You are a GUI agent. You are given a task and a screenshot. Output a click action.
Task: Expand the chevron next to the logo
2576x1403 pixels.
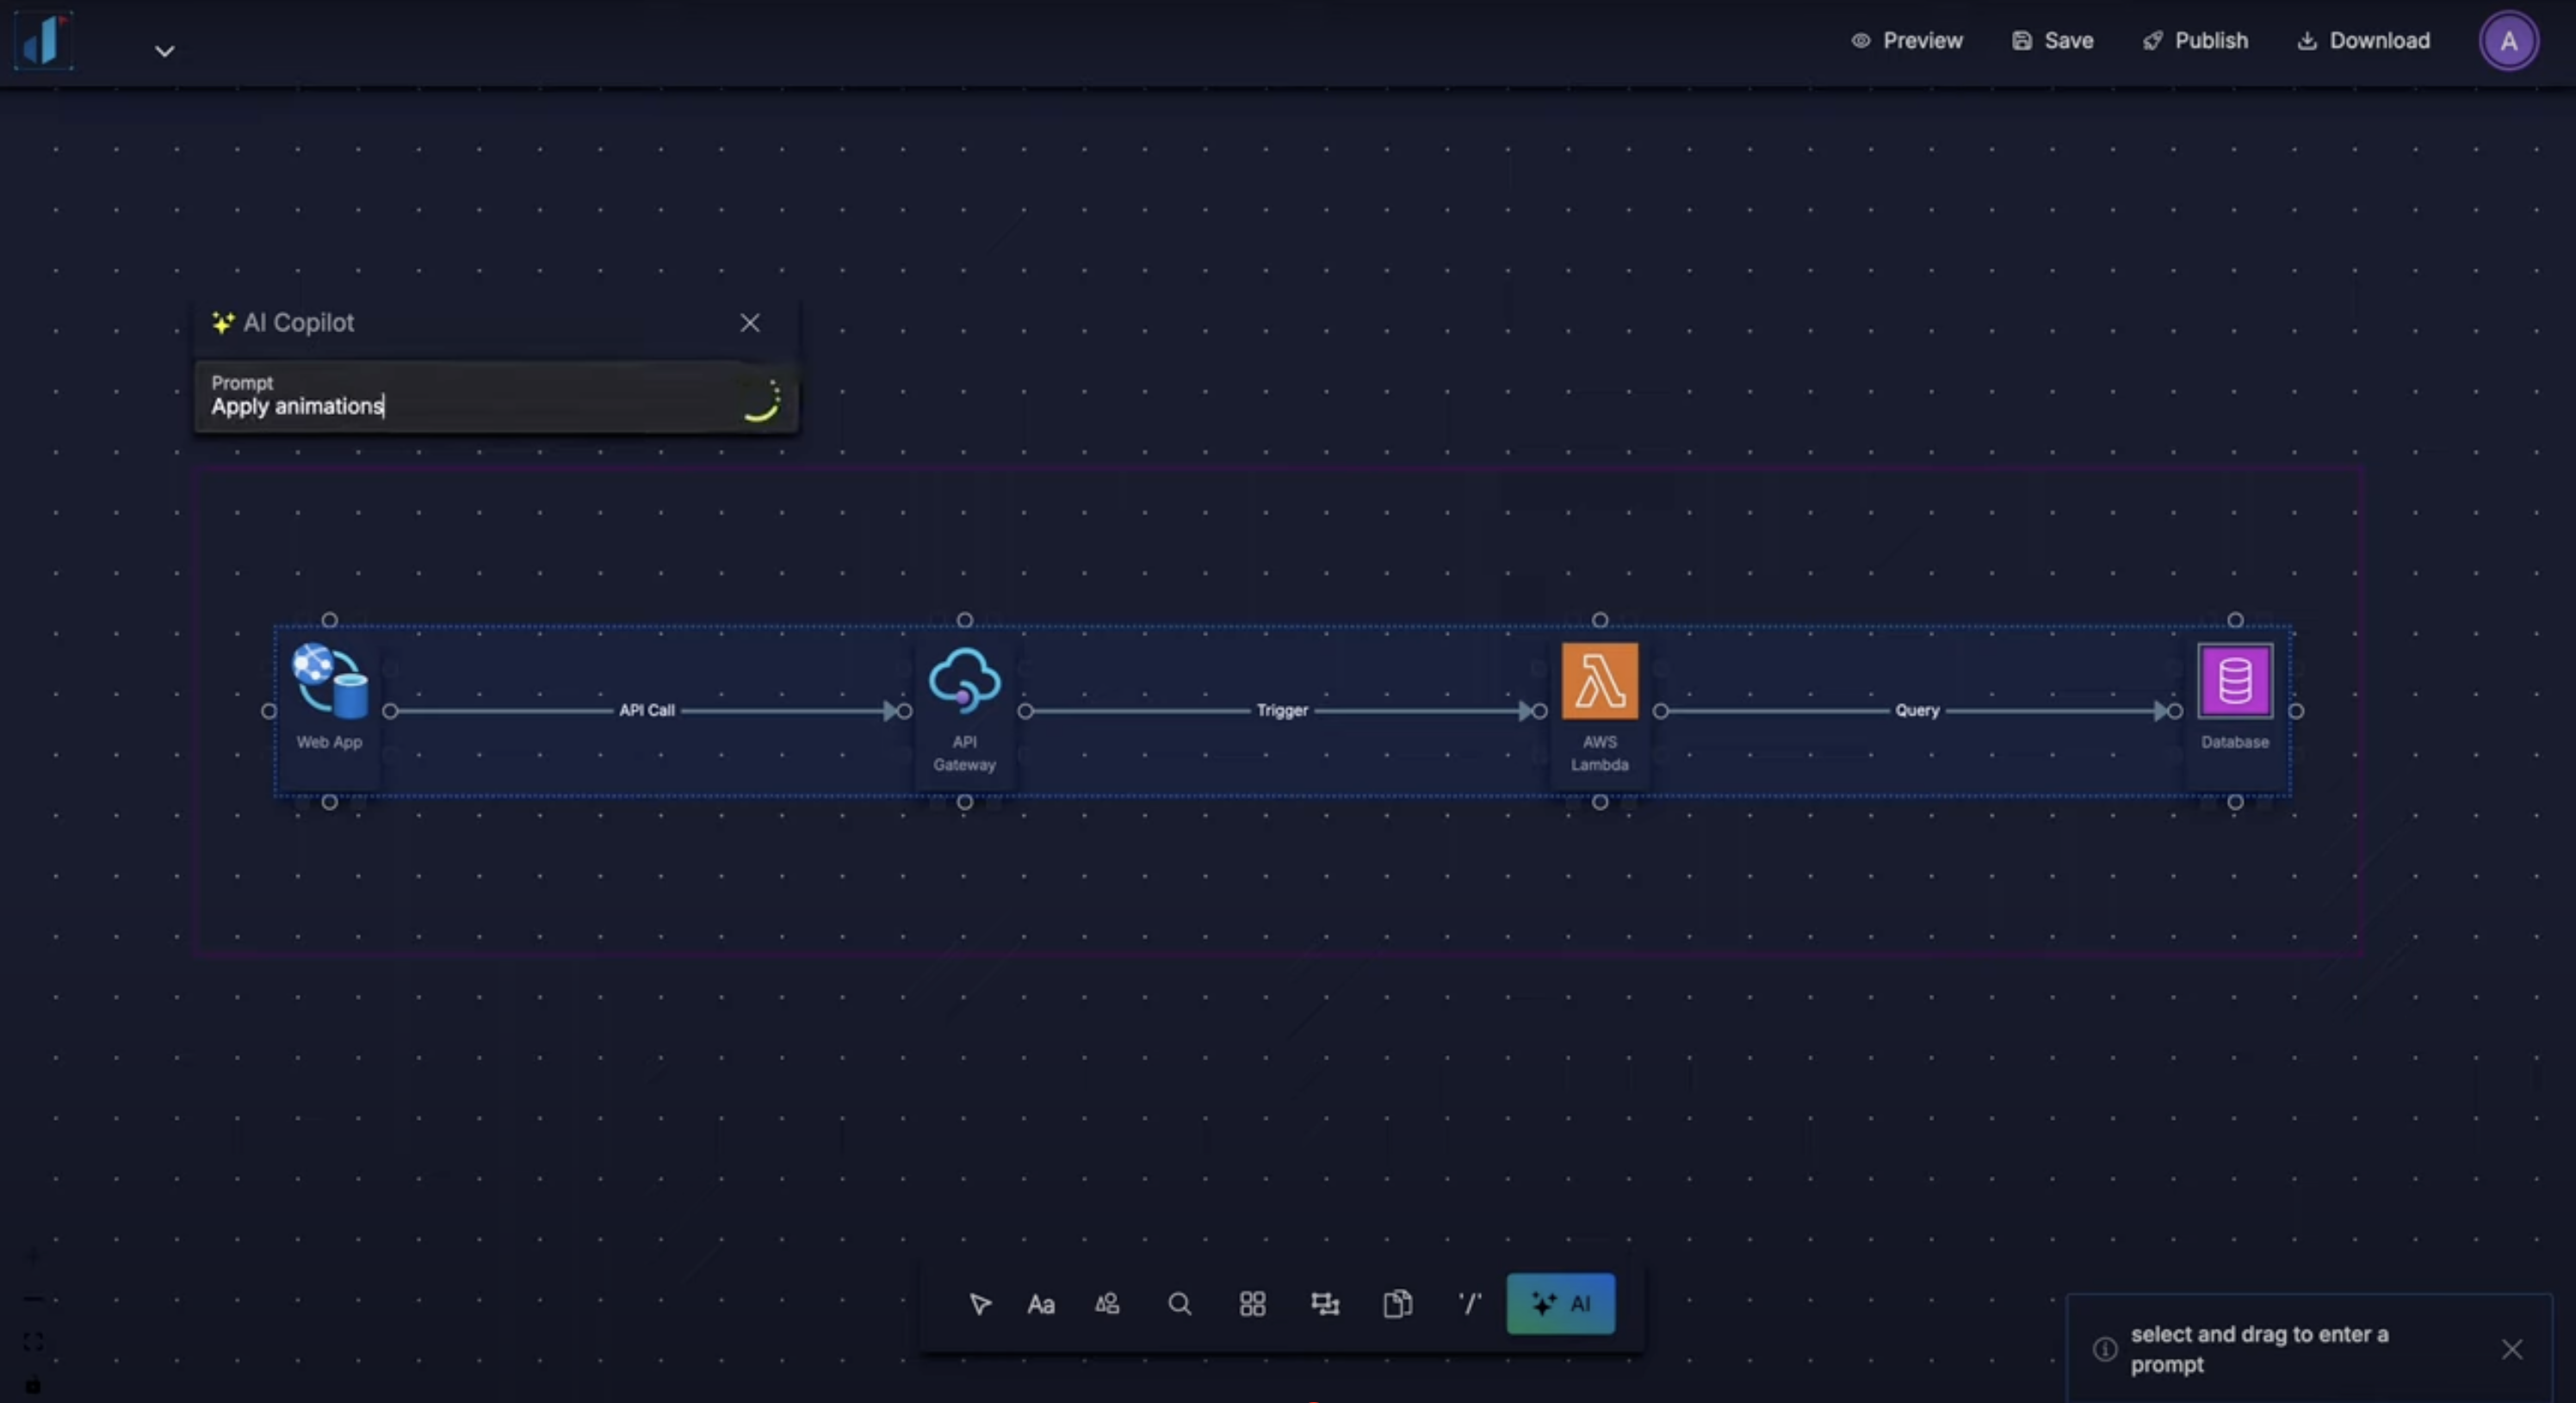tap(165, 51)
